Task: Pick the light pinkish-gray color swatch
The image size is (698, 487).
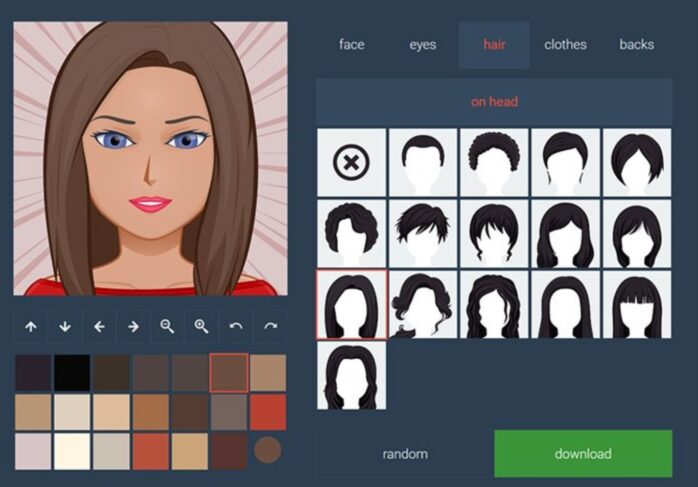Action: click(x=33, y=451)
